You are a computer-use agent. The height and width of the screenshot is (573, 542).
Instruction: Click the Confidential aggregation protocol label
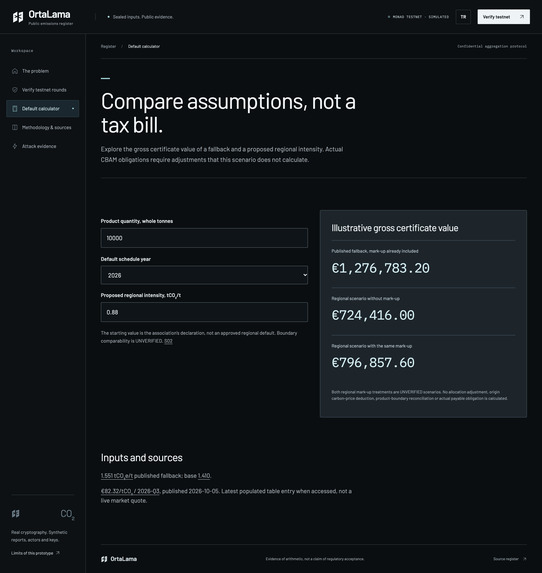pos(492,46)
